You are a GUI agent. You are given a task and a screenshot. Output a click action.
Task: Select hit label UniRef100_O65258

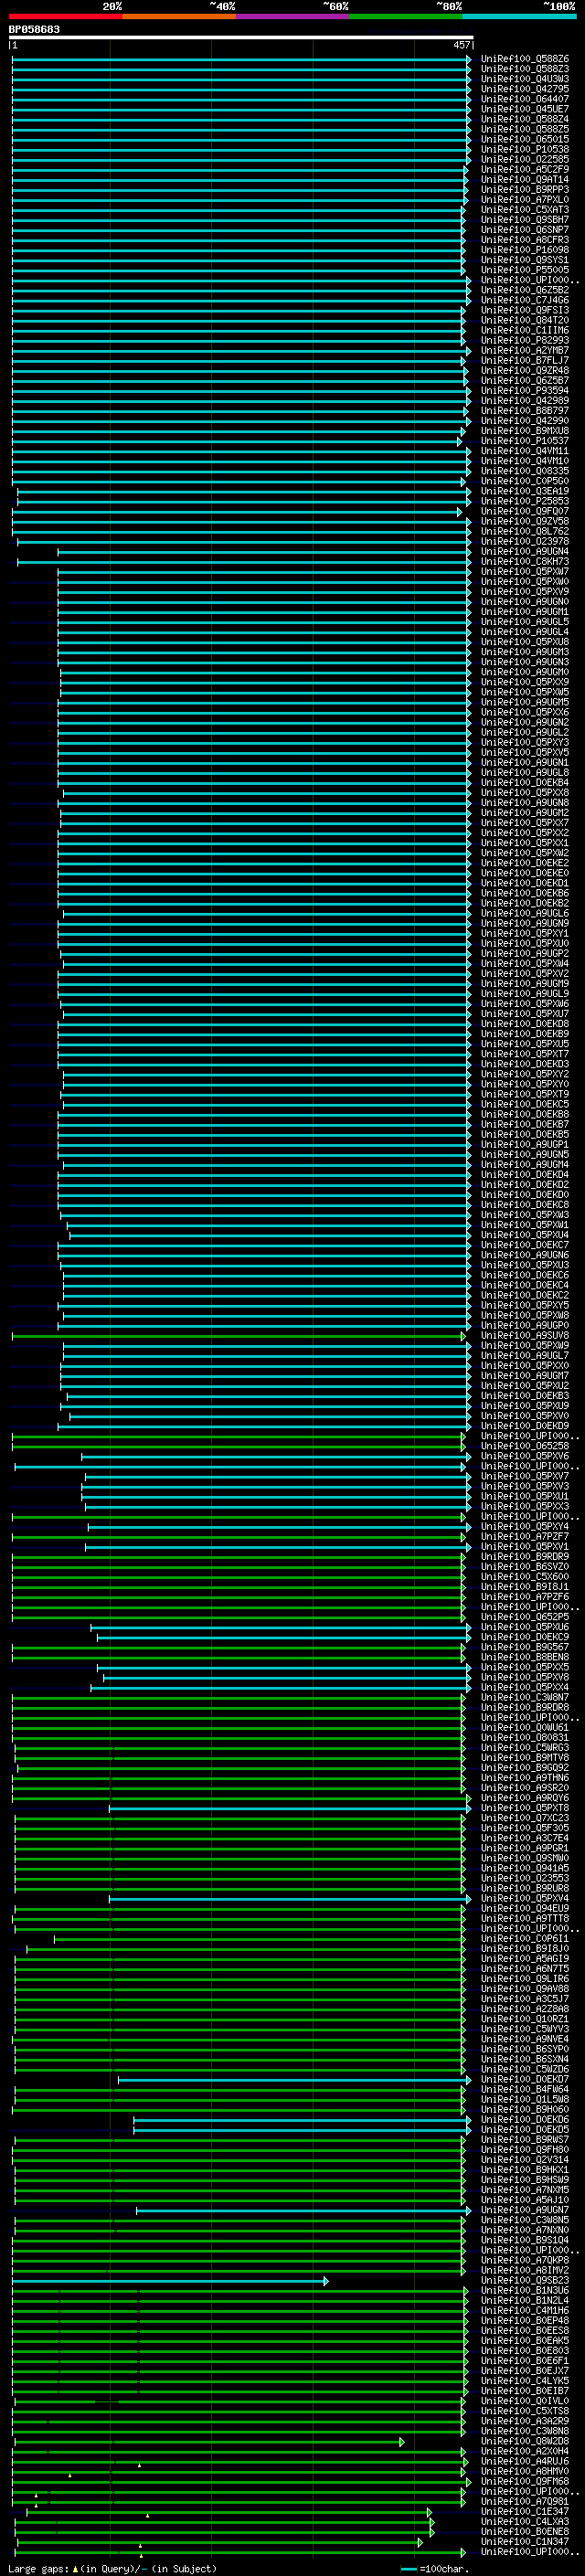(525, 1446)
